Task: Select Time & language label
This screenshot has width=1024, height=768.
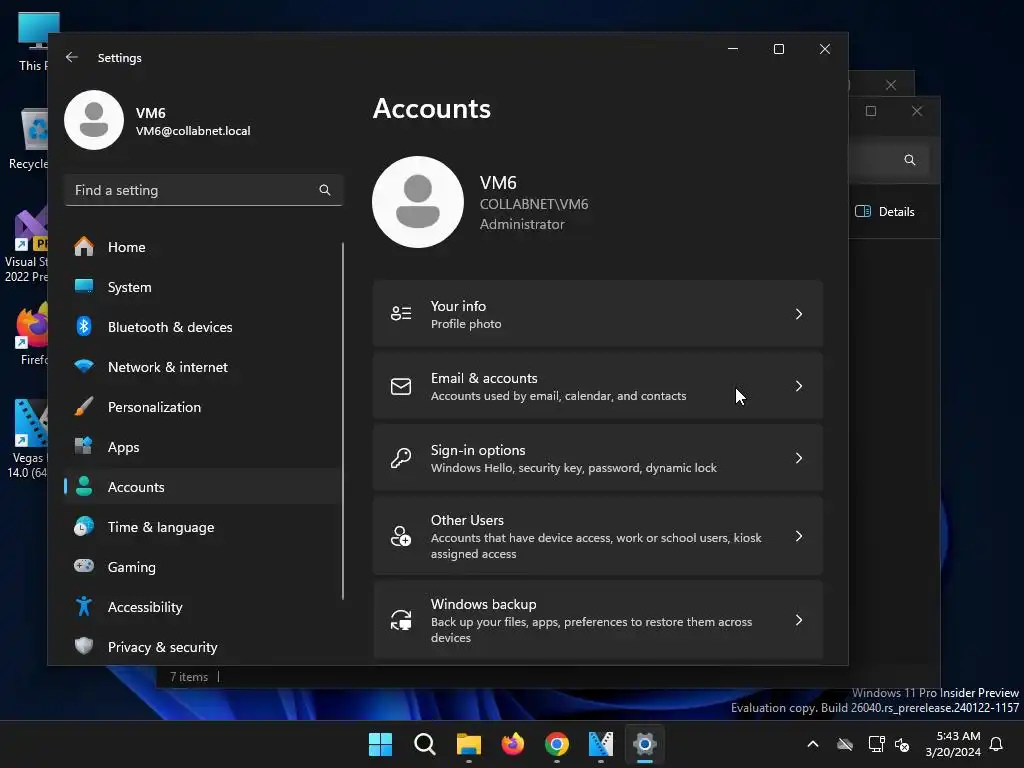Action: [161, 527]
